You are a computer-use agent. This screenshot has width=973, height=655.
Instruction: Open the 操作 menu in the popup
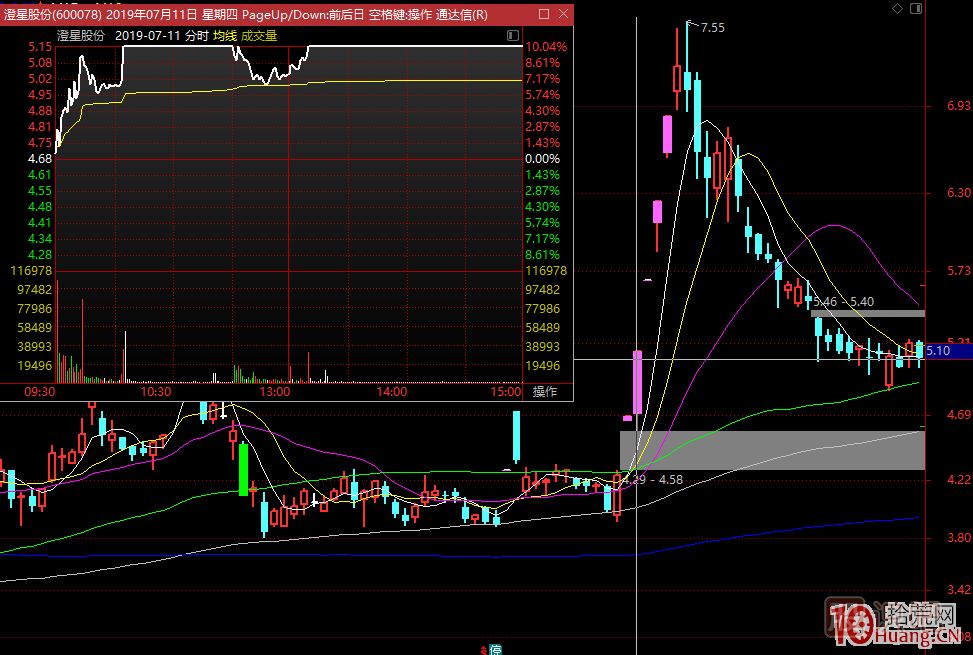545,392
